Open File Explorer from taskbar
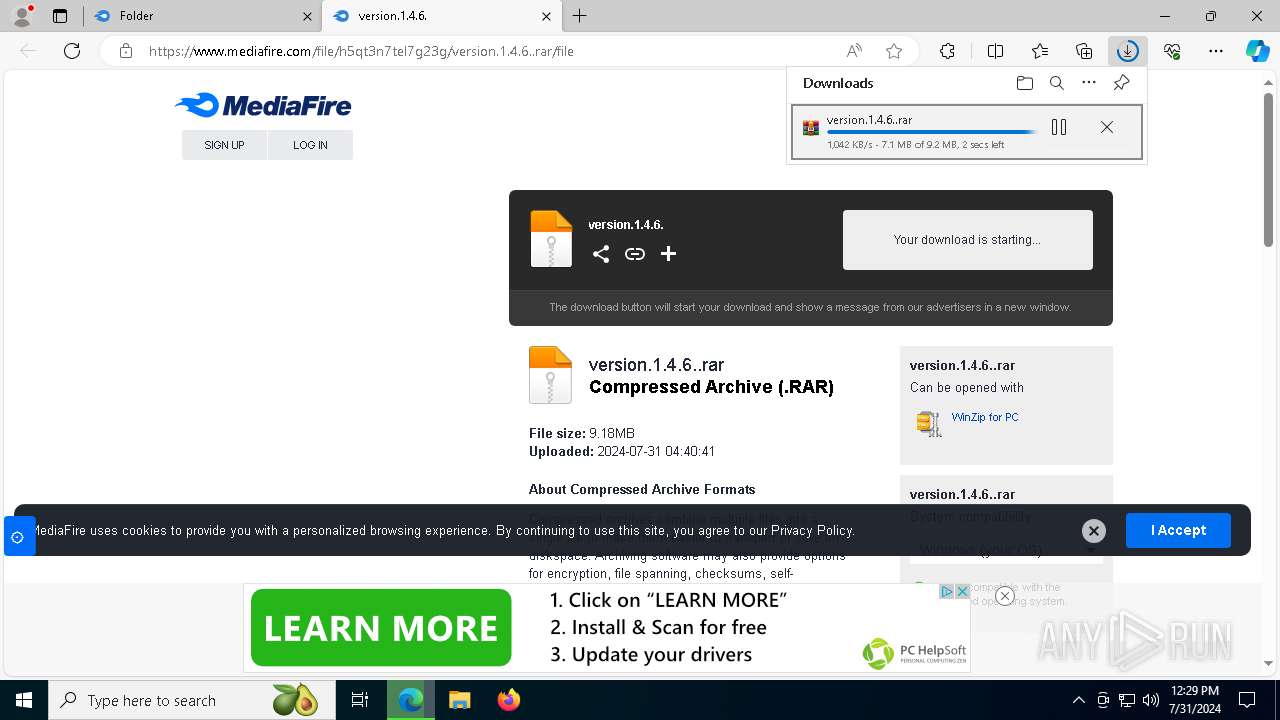This screenshot has height=720, width=1280. pyautogui.click(x=459, y=700)
